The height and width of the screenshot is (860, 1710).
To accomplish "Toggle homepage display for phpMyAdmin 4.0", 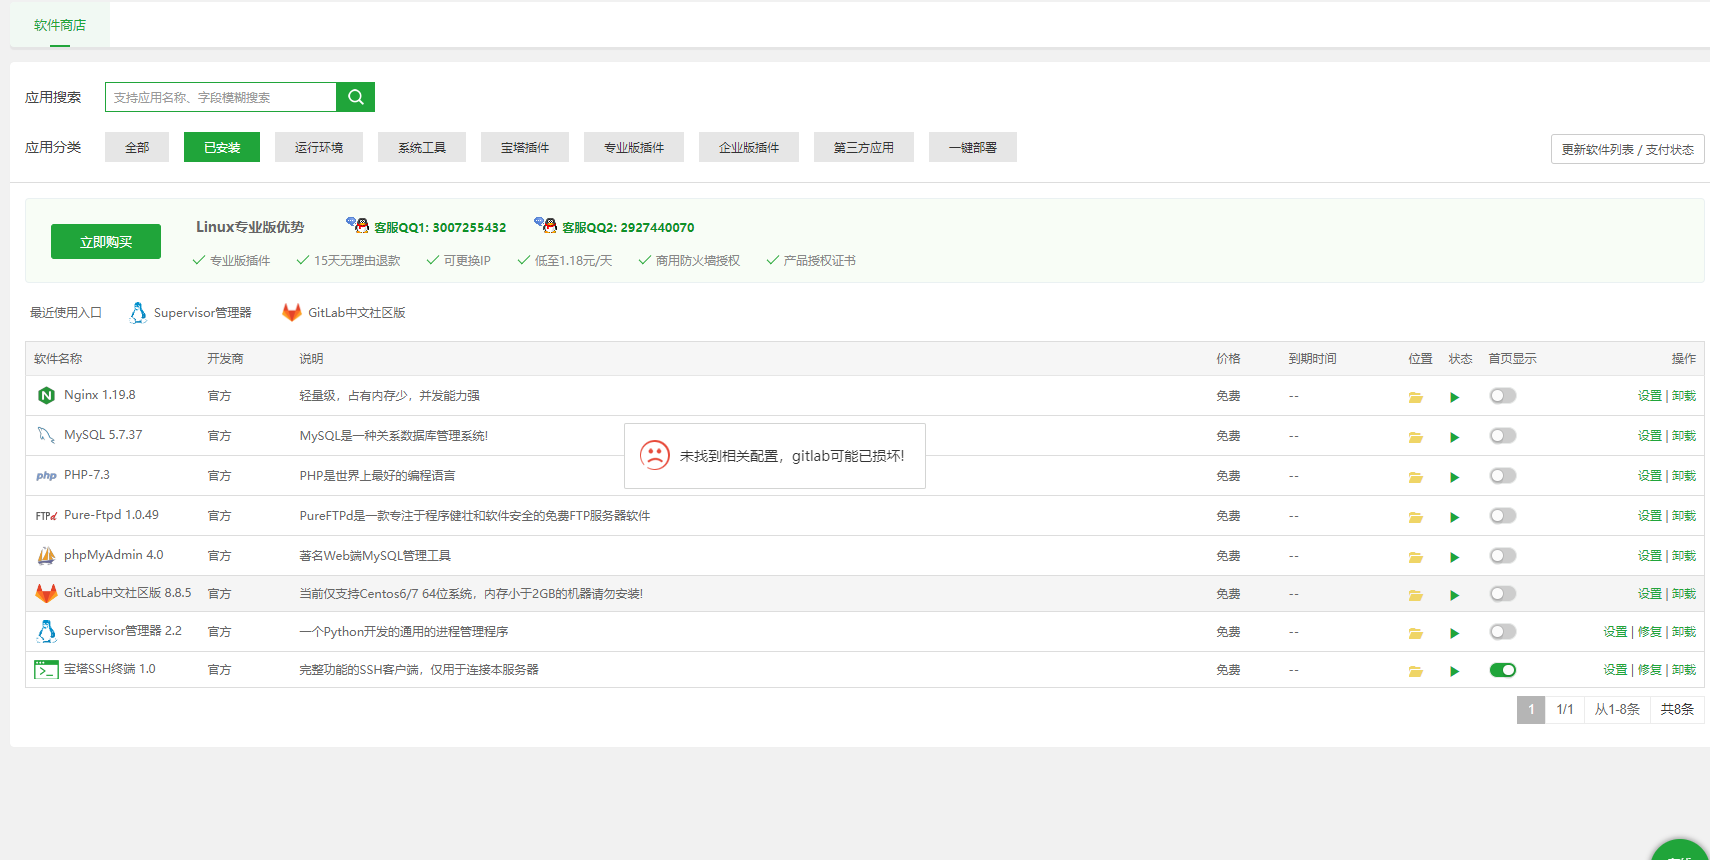I will (x=1502, y=556).
